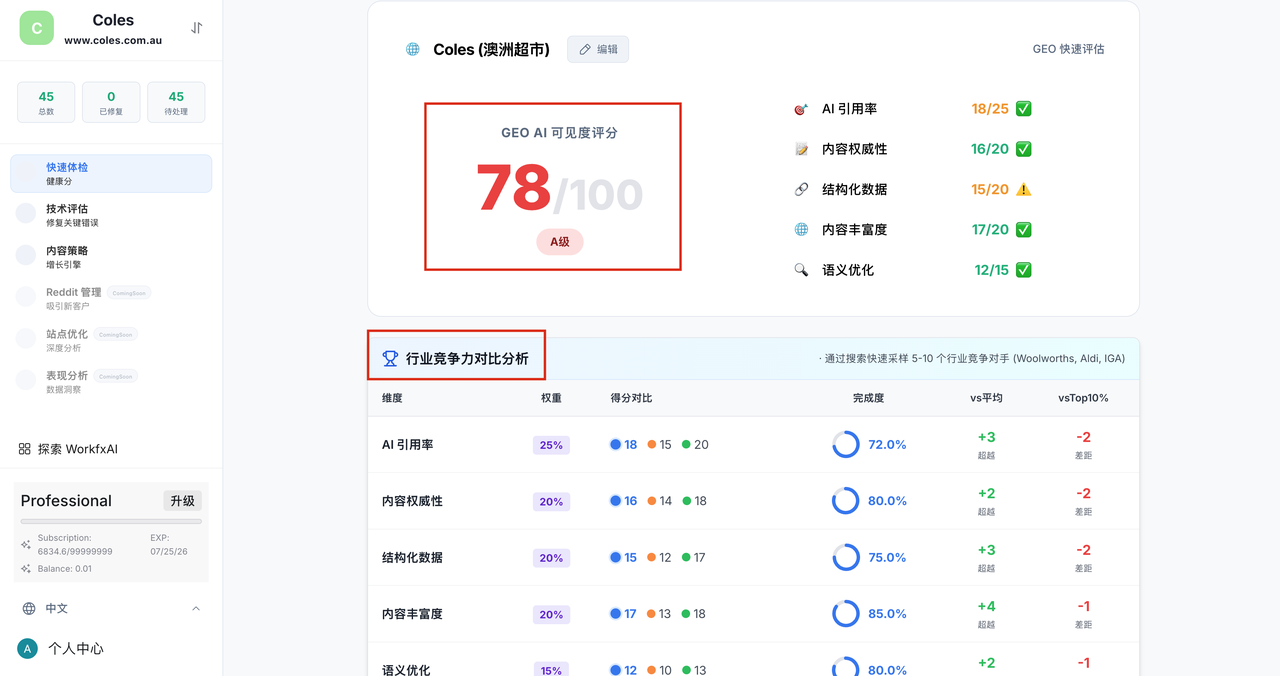Click the 探索 WorkfxAI grid icon
The width and height of the screenshot is (1280, 676).
pos(25,449)
